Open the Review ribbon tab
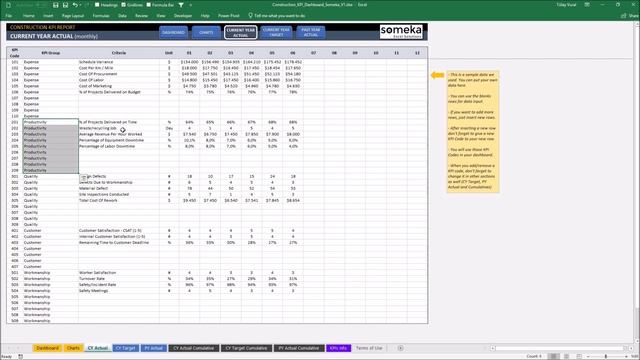640x360 pixels. point(141,16)
